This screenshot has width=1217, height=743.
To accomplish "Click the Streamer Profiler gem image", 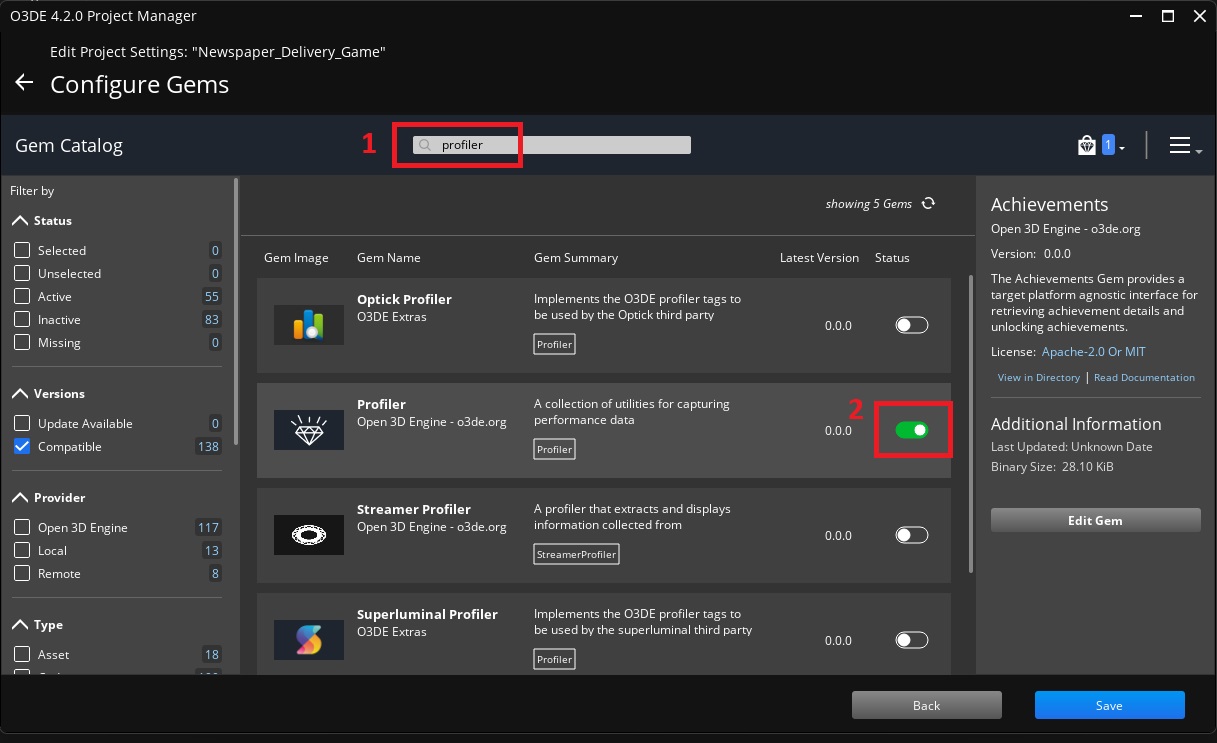I will pos(309,536).
